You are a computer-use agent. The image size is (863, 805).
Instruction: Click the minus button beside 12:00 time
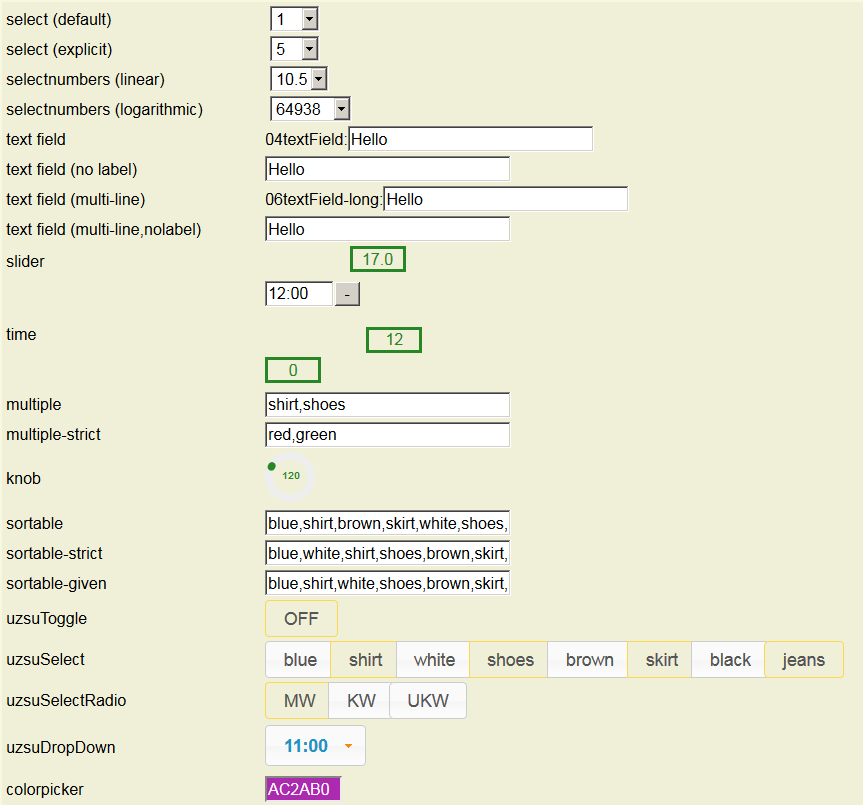click(x=346, y=294)
